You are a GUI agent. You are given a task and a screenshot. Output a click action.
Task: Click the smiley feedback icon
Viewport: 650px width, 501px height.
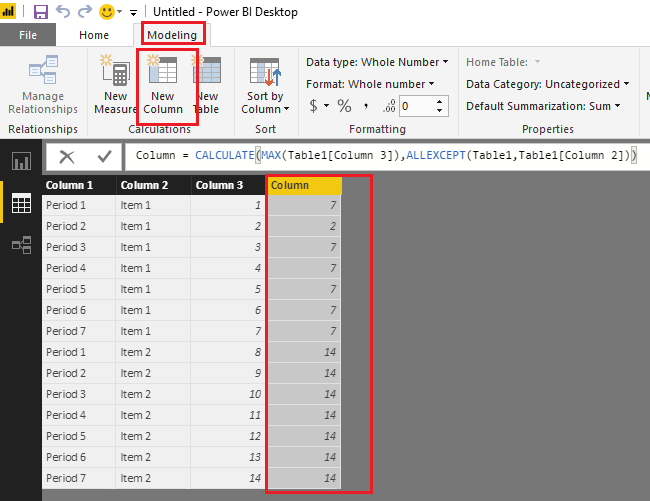click(107, 12)
